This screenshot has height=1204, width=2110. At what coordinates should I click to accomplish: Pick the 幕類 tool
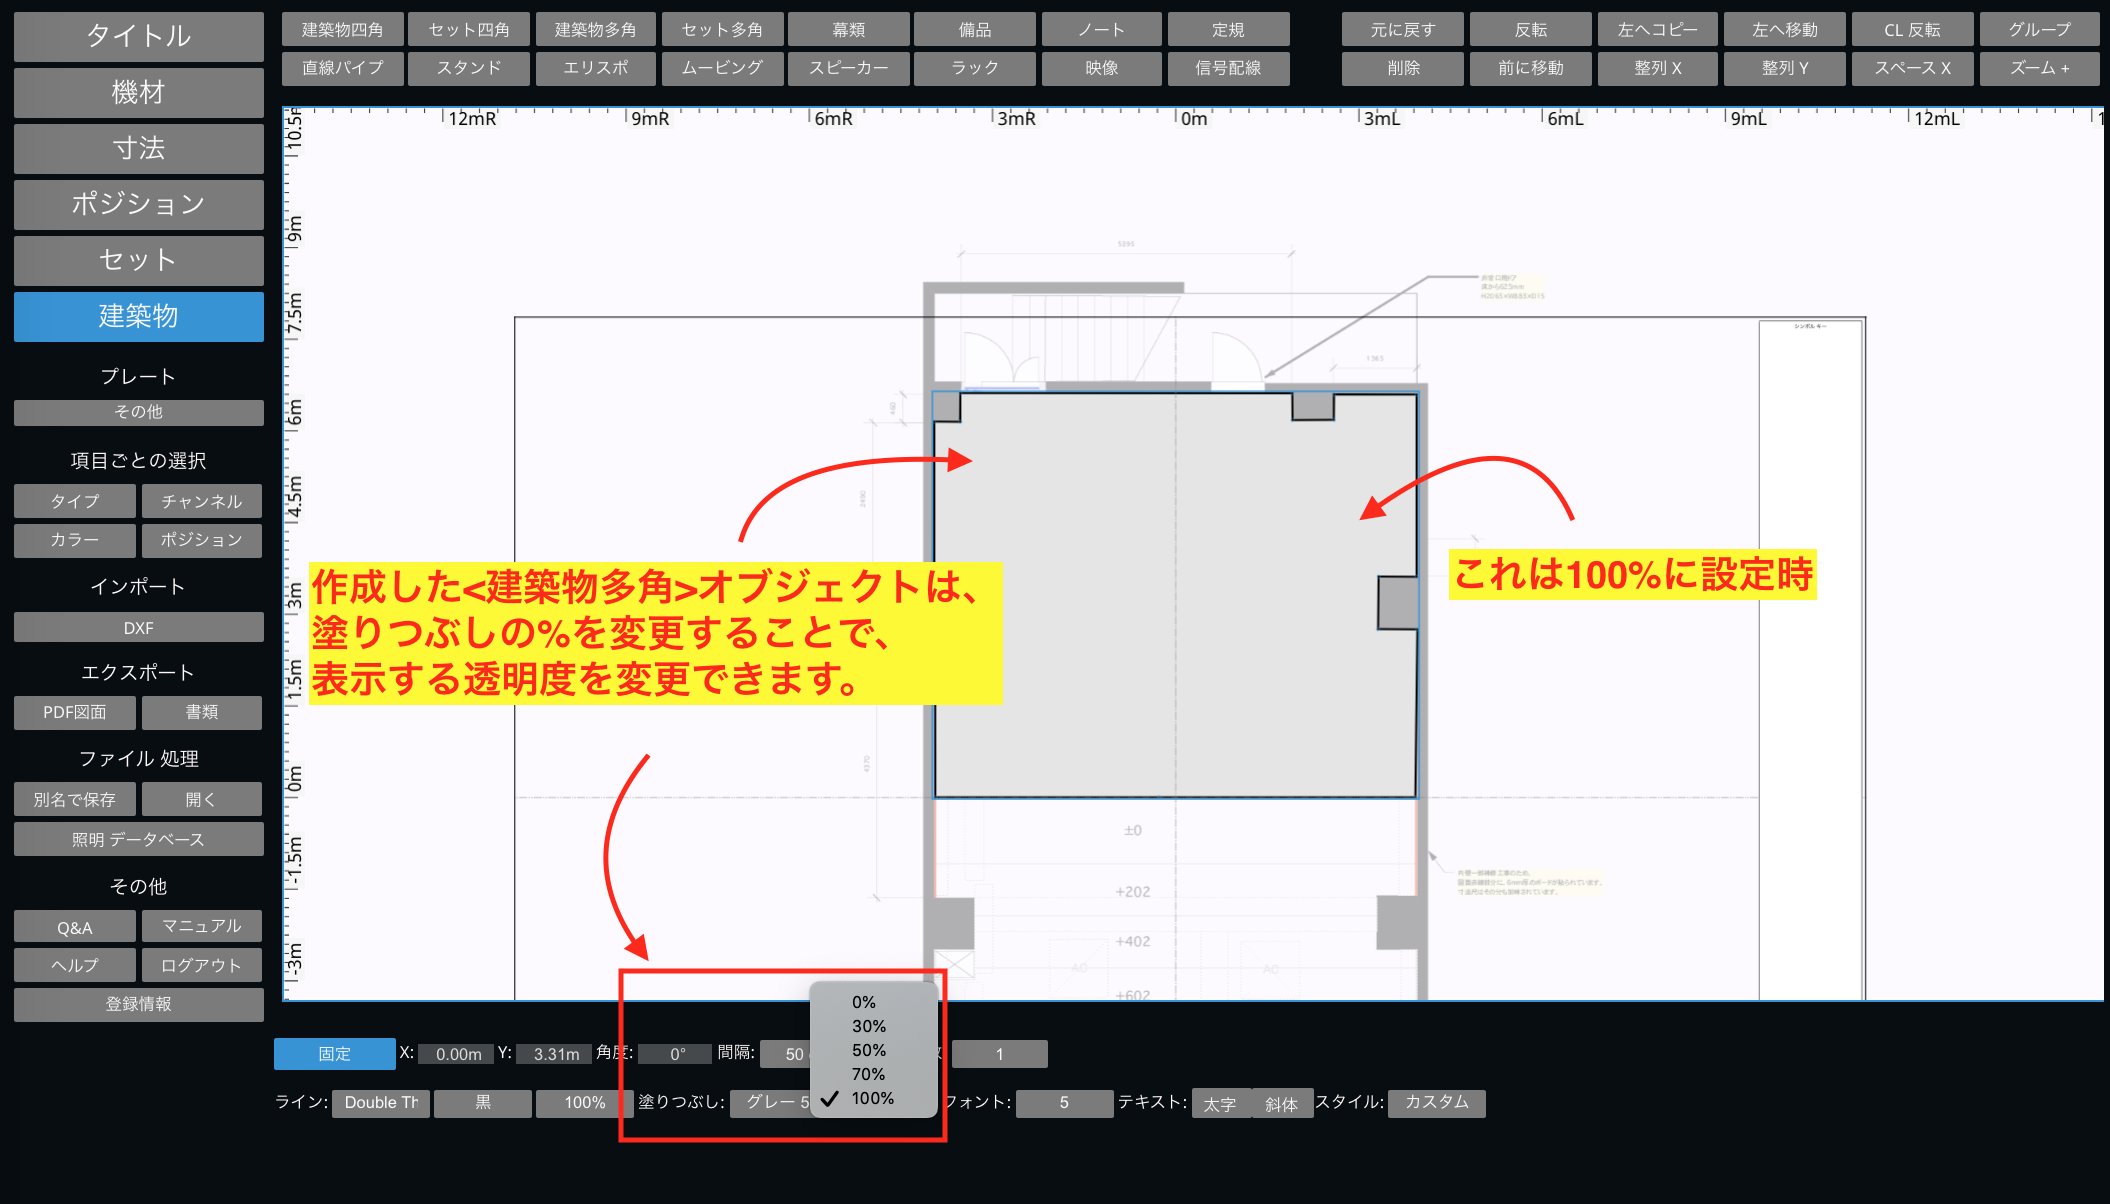point(849,30)
